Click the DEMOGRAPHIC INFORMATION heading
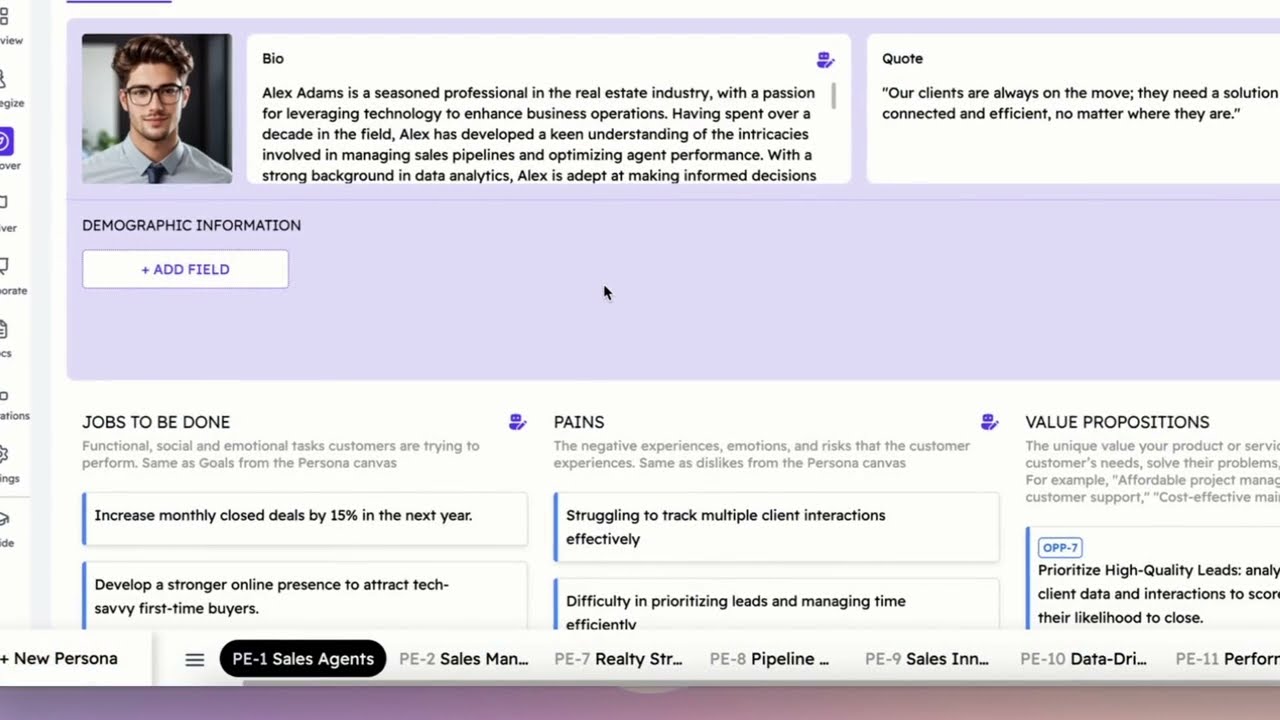 pyautogui.click(x=191, y=225)
